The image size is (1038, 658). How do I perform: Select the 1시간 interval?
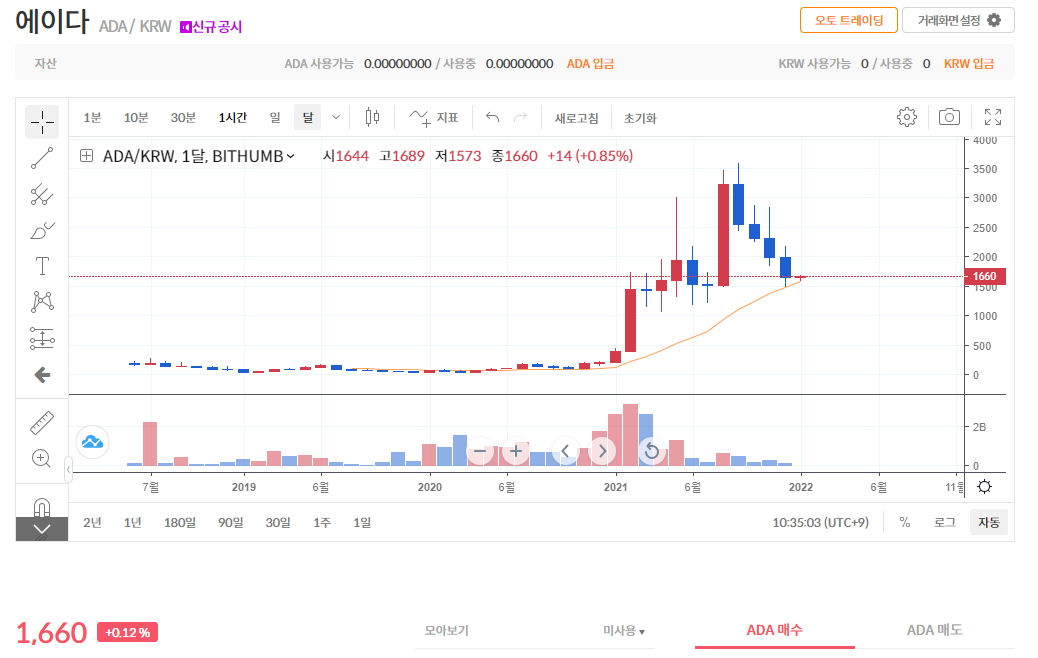[x=232, y=118]
